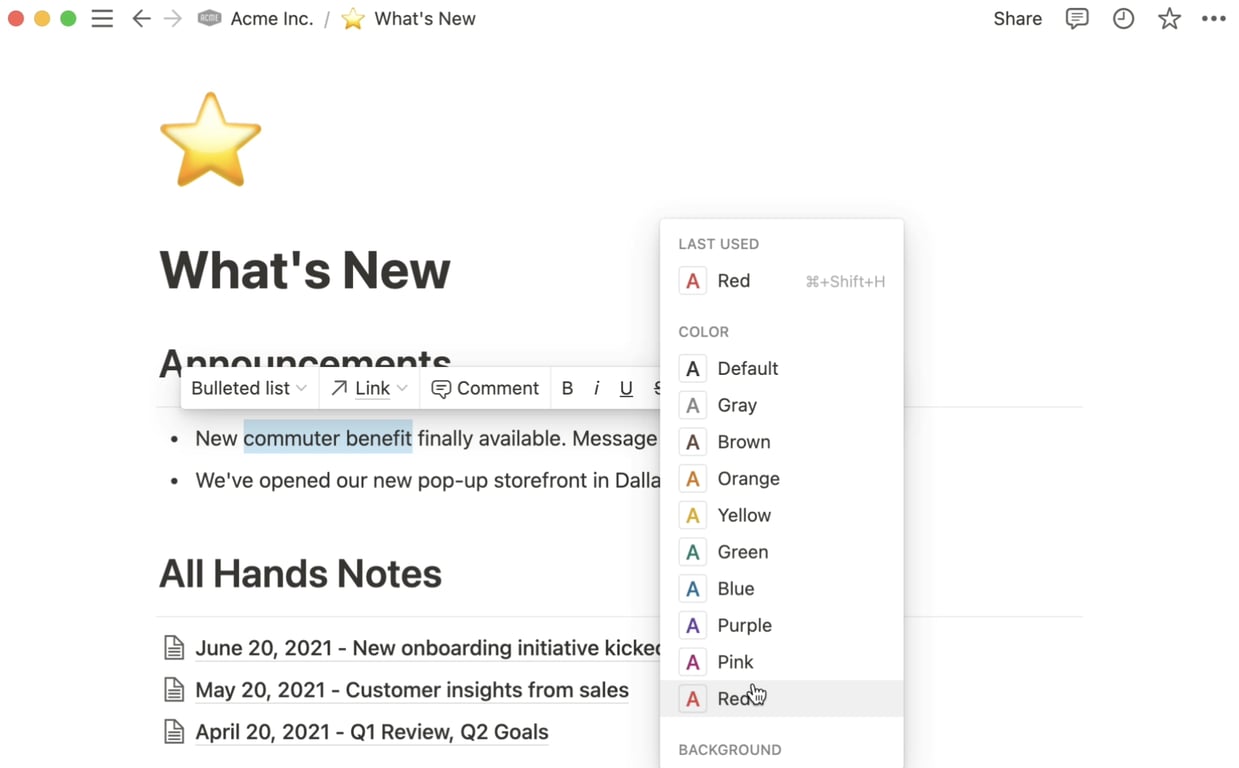Viewport: 1239px width, 768px height.
Task: Toggle bold formatting
Action: (567, 389)
